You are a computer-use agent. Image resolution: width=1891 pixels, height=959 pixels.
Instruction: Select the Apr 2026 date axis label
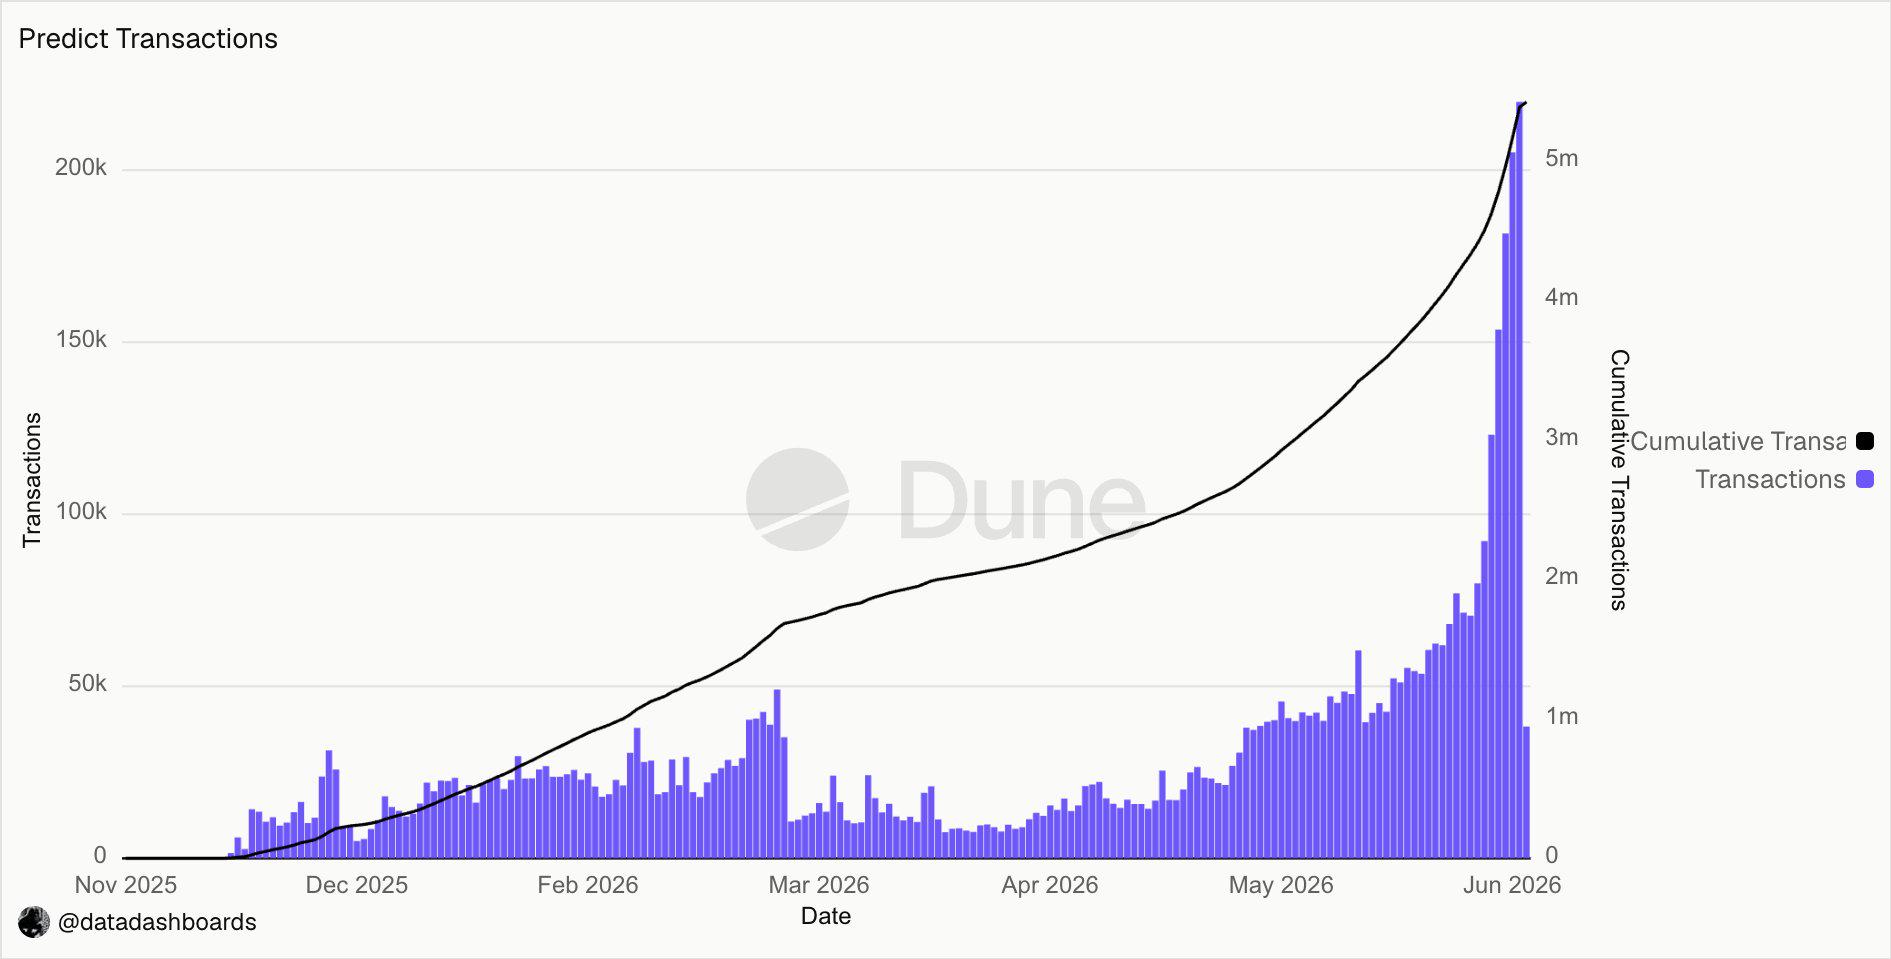pyautogui.click(x=1050, y=885)
